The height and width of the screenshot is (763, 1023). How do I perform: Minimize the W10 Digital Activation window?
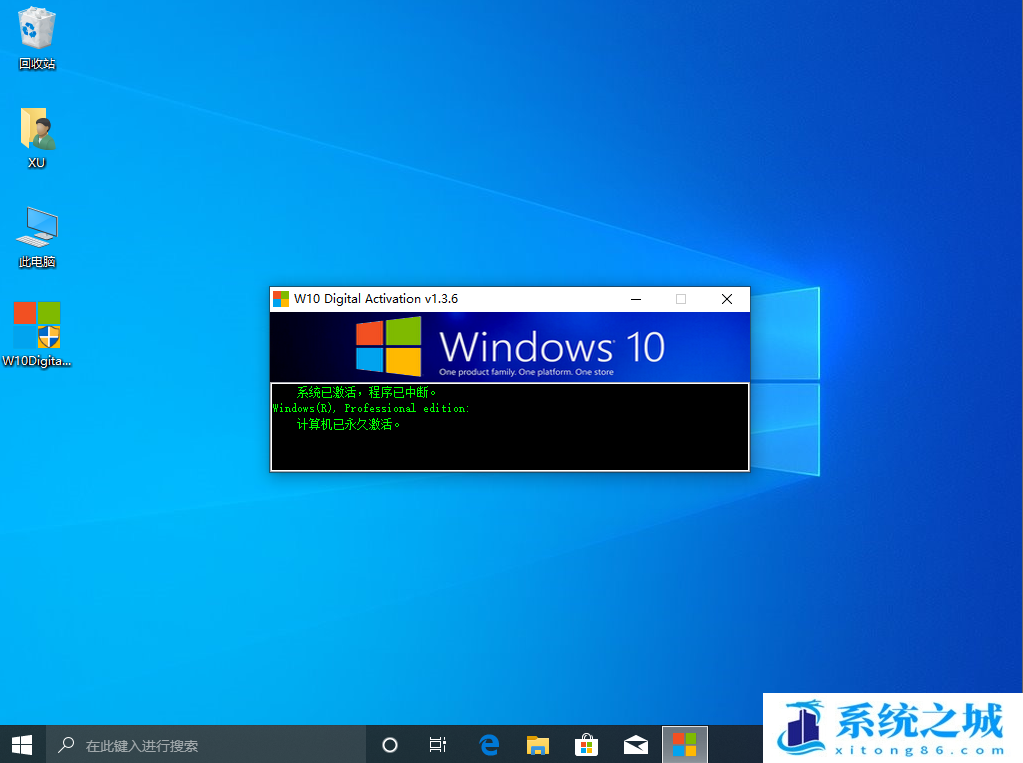tap(636, 299)
